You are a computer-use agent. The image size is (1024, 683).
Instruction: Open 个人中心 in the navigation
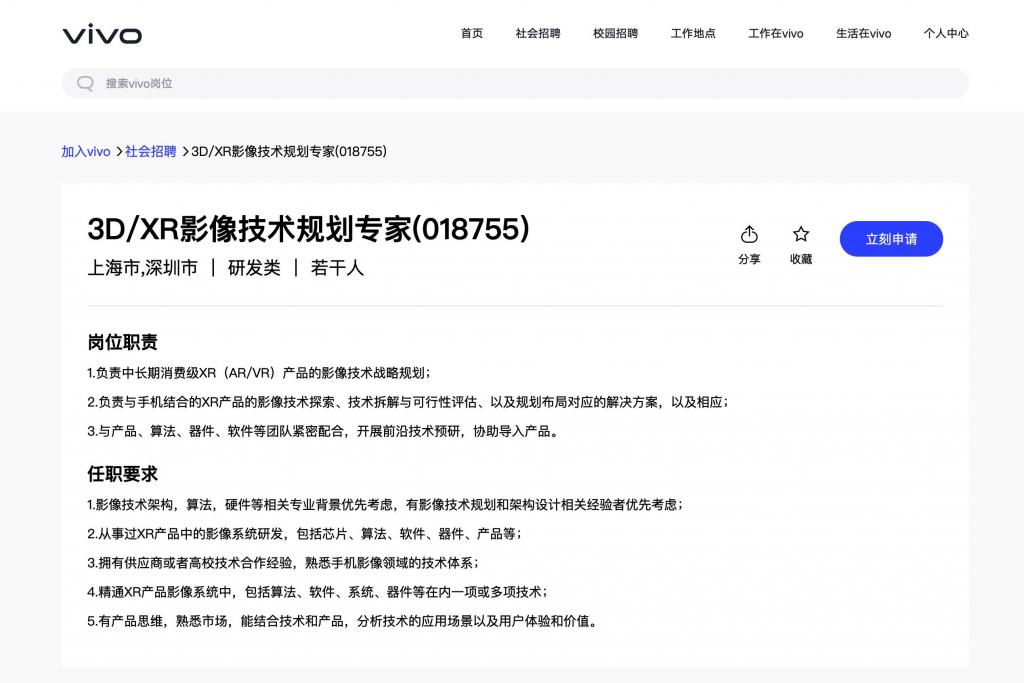click(946, 33)
